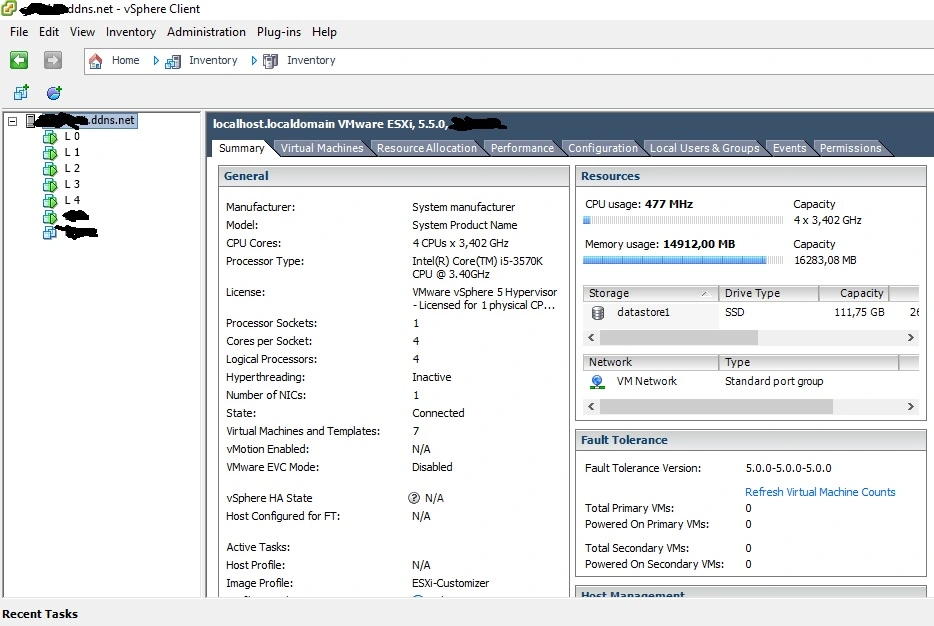
Task: Click Drive Type column header
Action: point(768,293)
